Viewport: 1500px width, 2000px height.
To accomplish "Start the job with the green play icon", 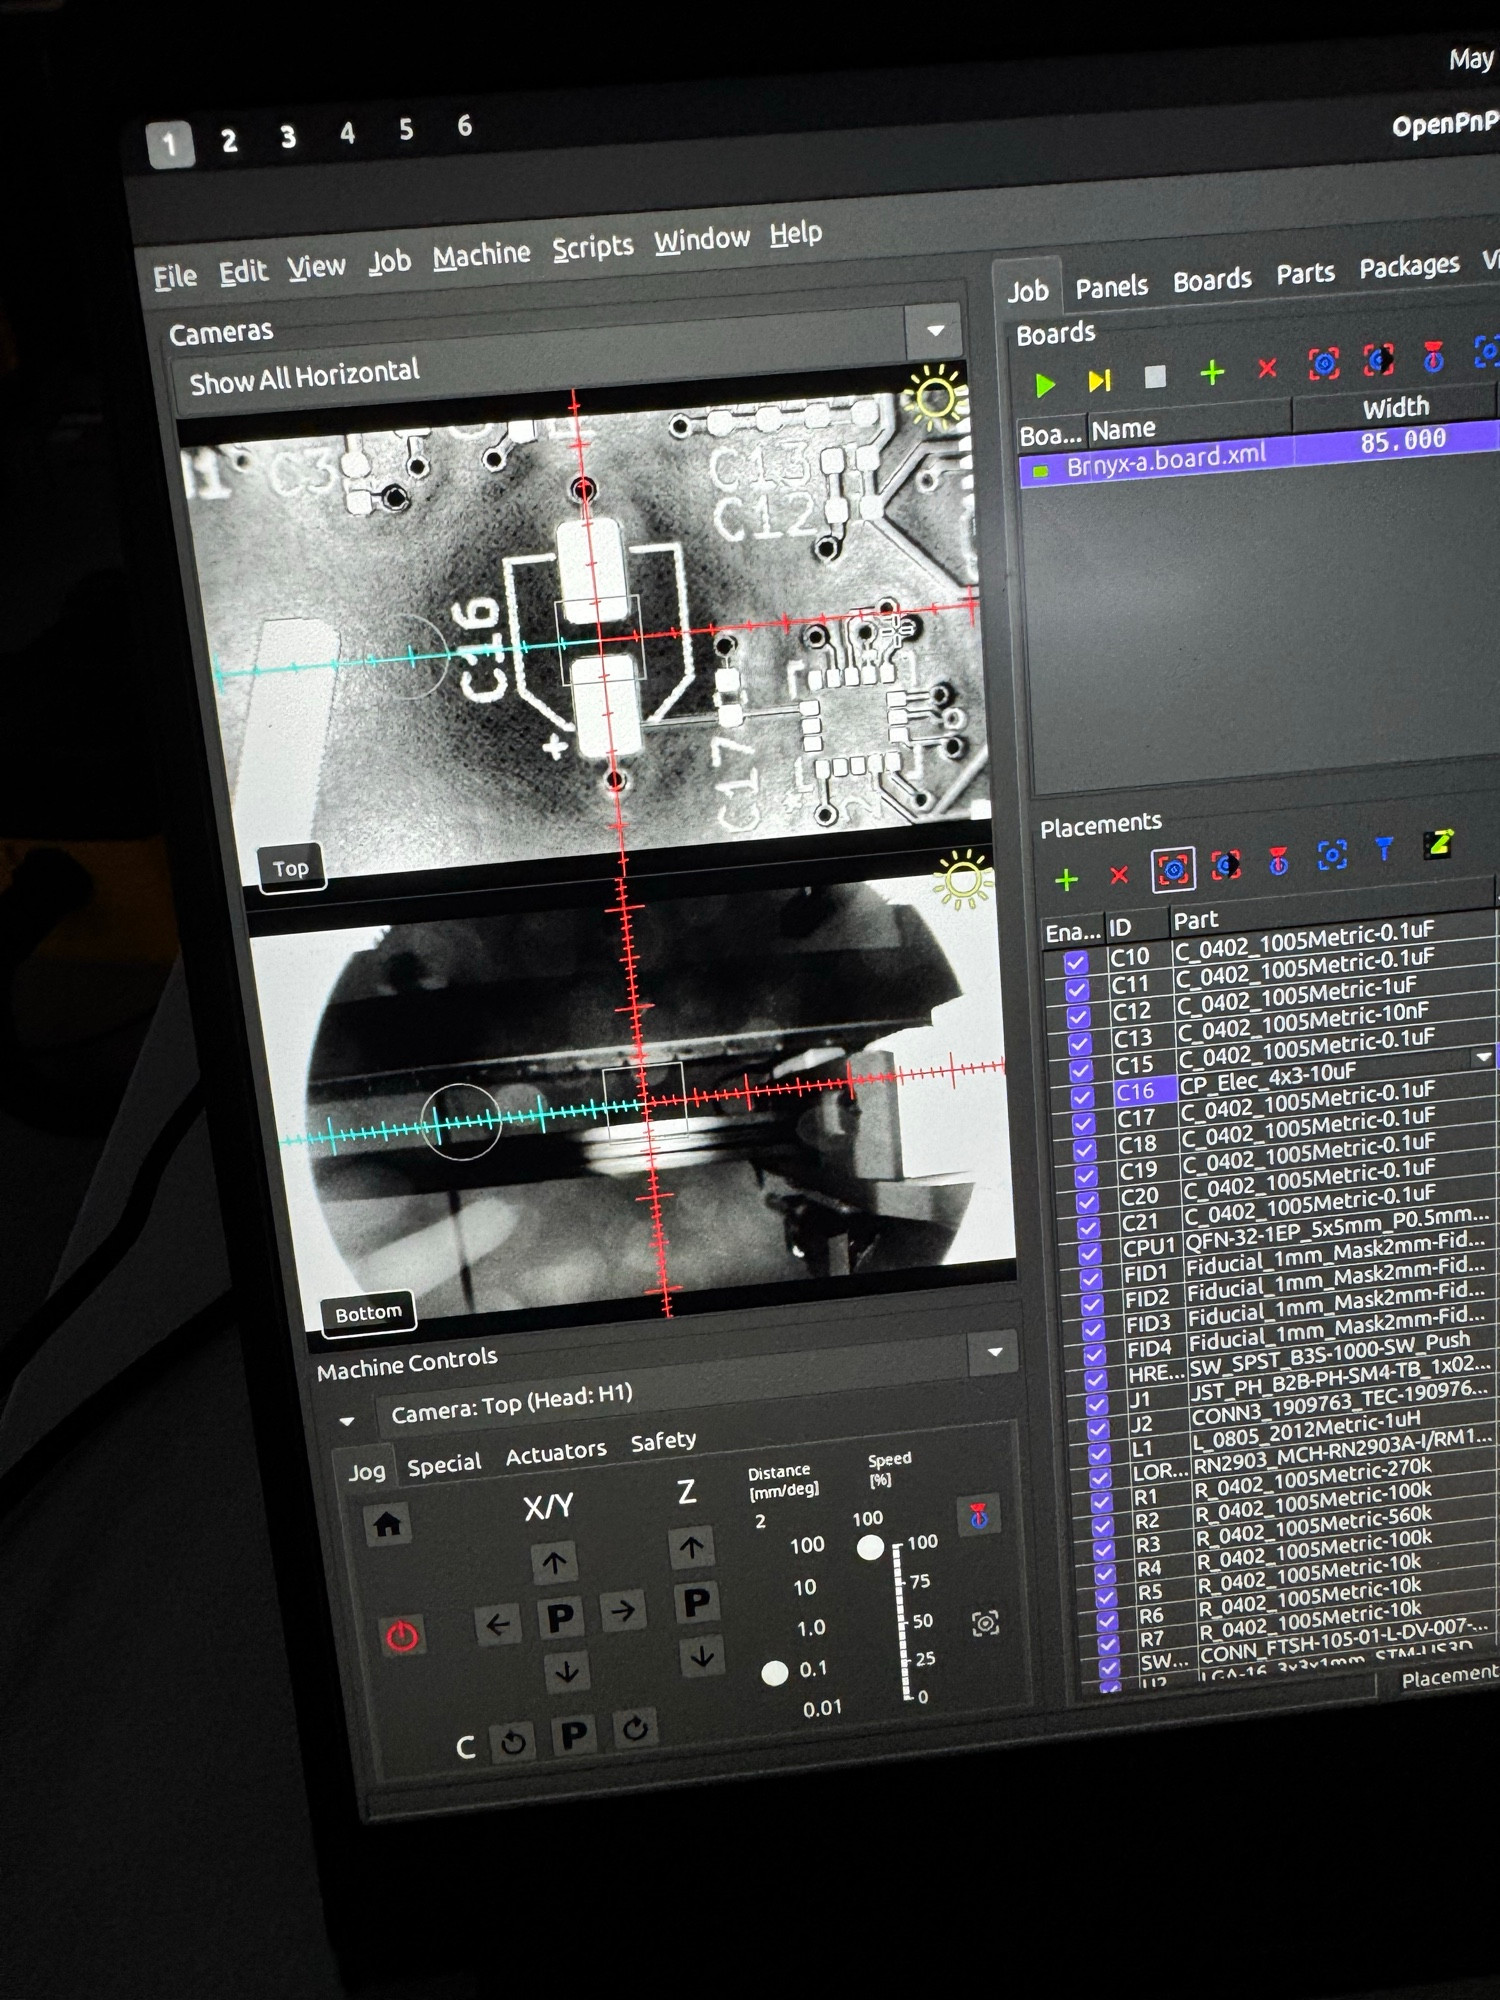I will (x=1045, y=384).
